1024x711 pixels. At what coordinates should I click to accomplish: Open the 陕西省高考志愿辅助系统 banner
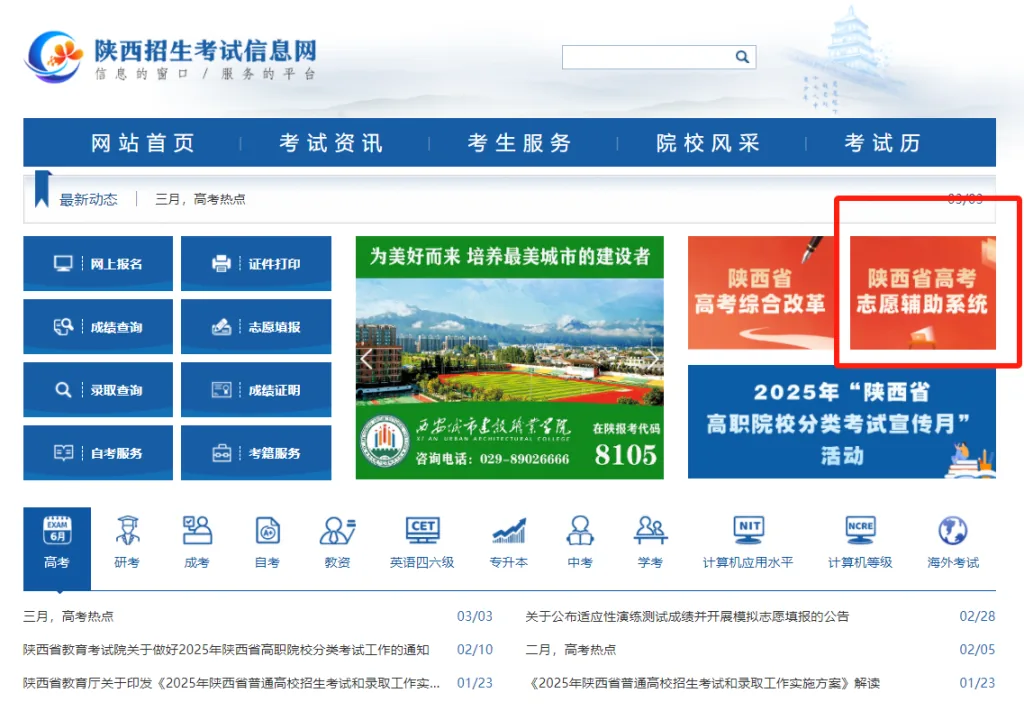click(x=923, y=292)
